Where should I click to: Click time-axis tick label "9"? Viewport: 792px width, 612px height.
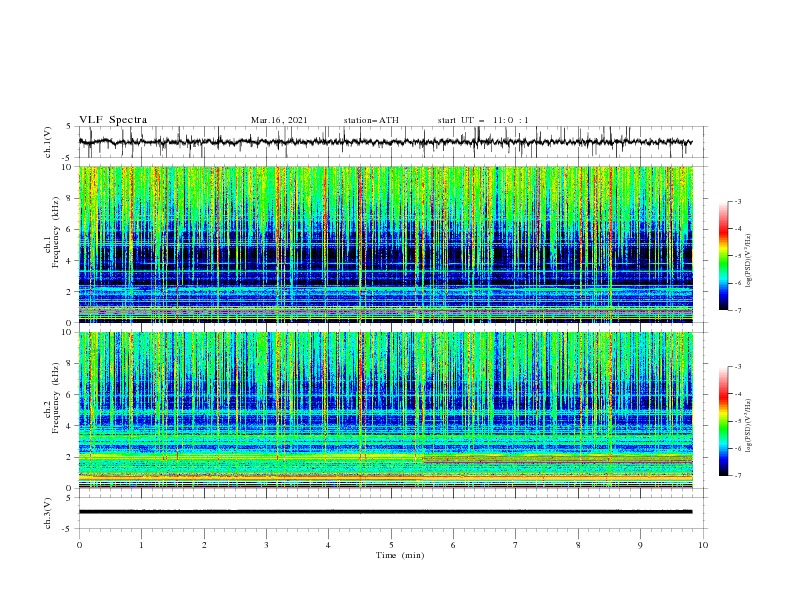pyautogui.click(x=640, y=545)
